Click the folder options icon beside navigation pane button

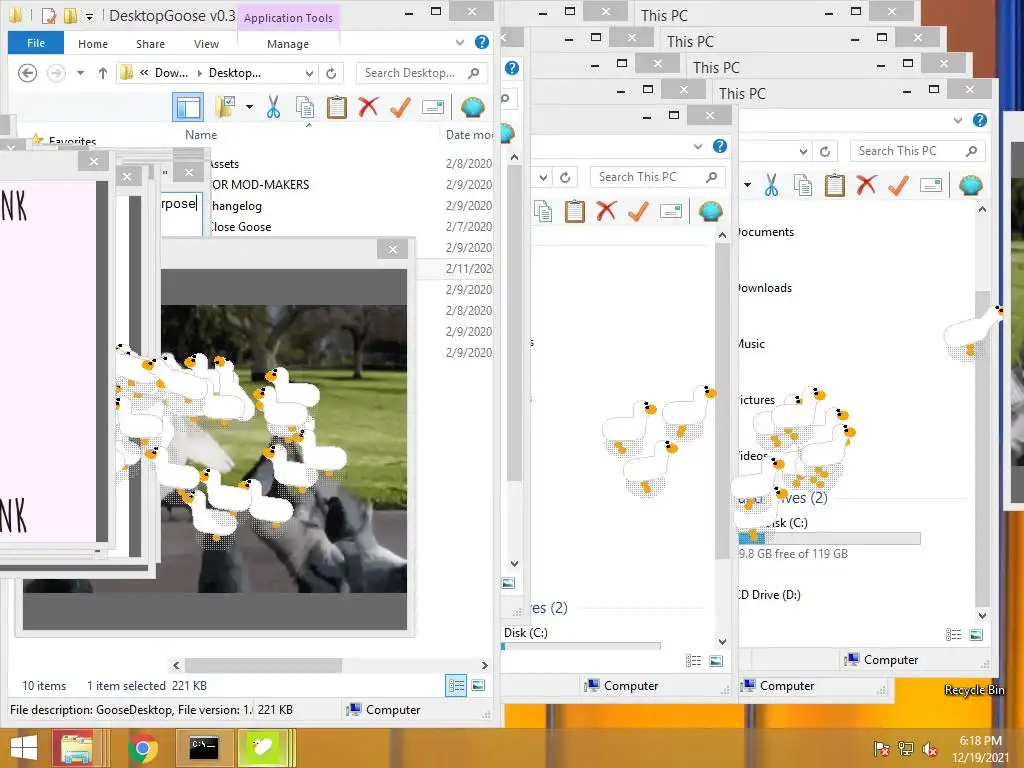pyautogui.click(x=225, y=106)
